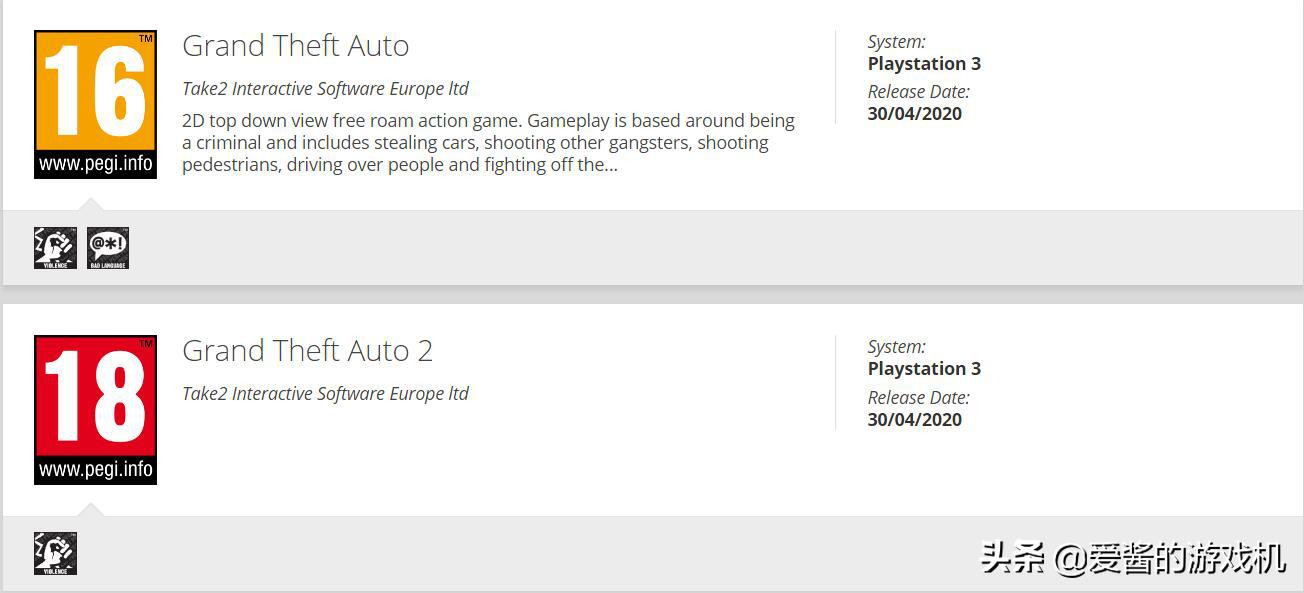Click www.pegi.info text on the 16 badge
The width and height of the screenshot is (1304, 593).
pyautogui.click(x=95, y=164)
